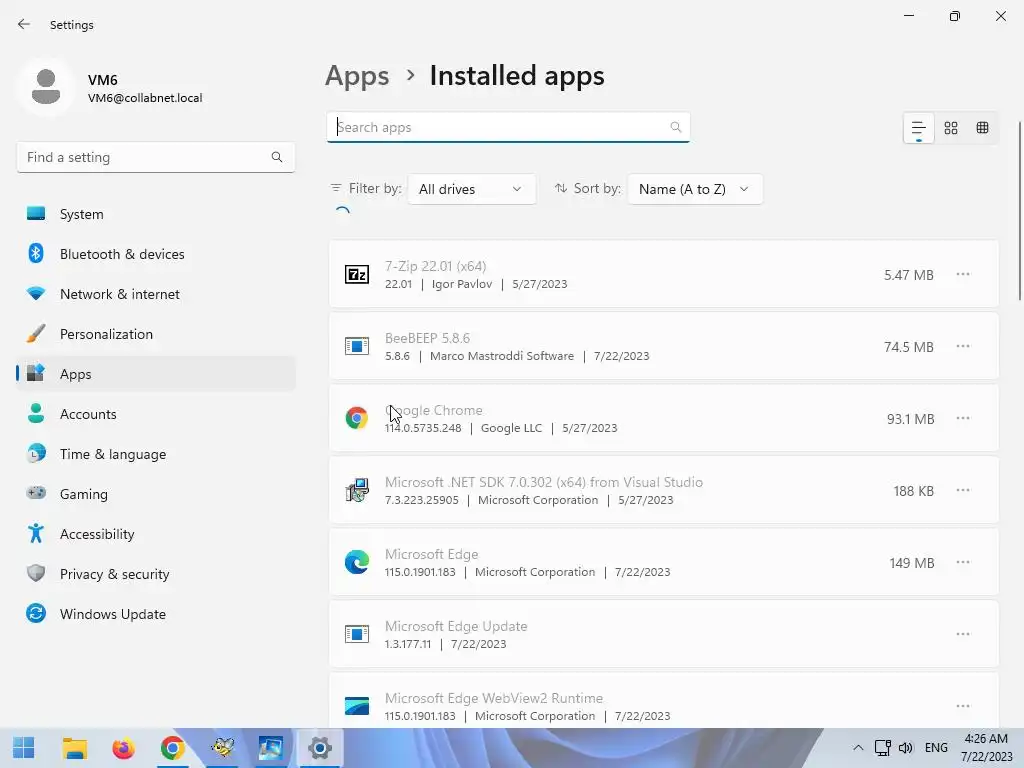
Task: Switch to grid view layout
Action: pyautogui.click(x=951, y=128)
